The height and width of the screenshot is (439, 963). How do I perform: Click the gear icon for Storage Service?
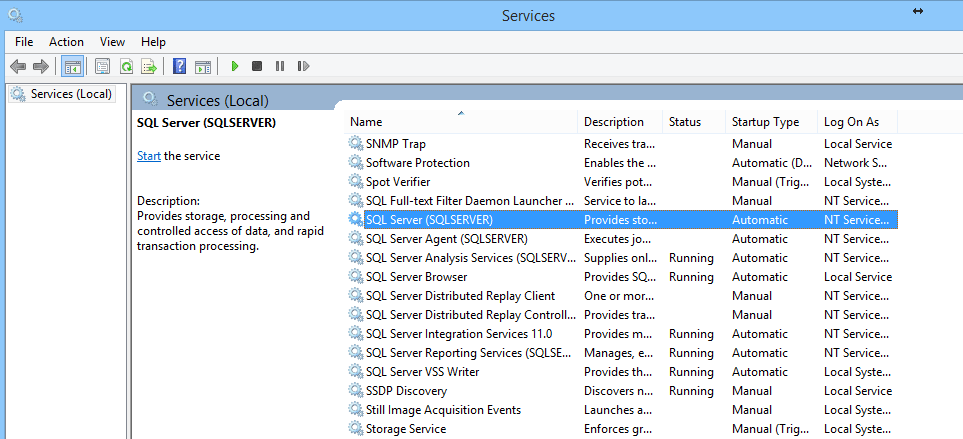[355, 429]
